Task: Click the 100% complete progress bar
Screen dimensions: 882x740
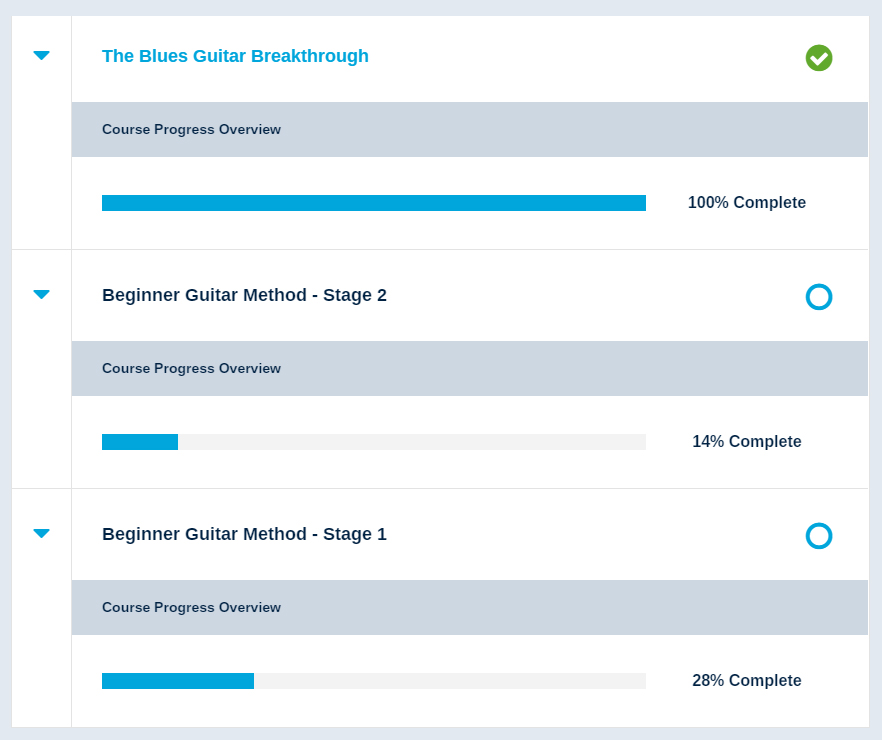Action: pos(374,203)
